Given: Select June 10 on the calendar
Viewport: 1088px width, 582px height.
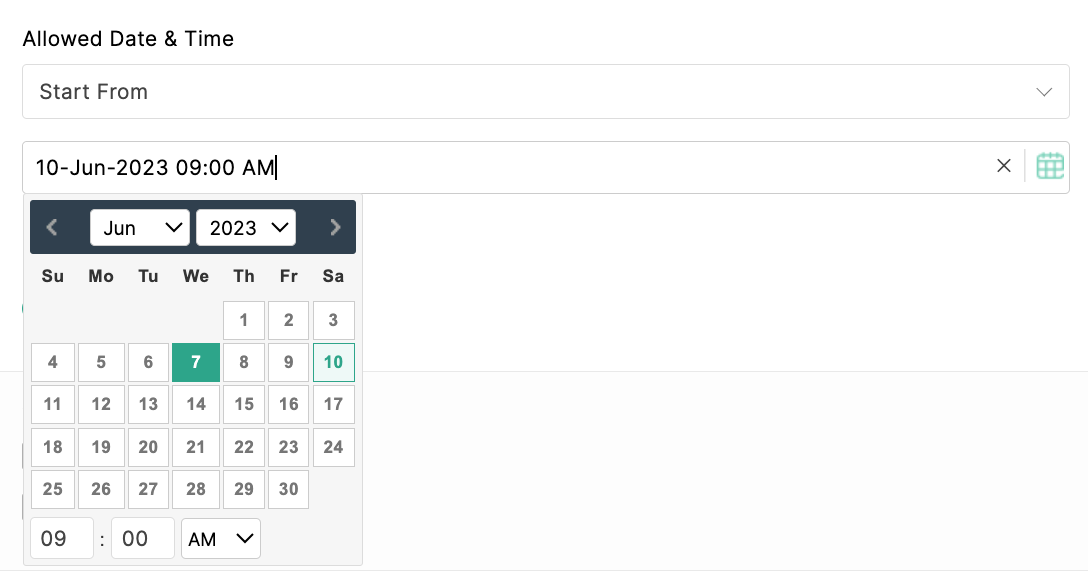Looking at the screenshot, I should [334, 362].
